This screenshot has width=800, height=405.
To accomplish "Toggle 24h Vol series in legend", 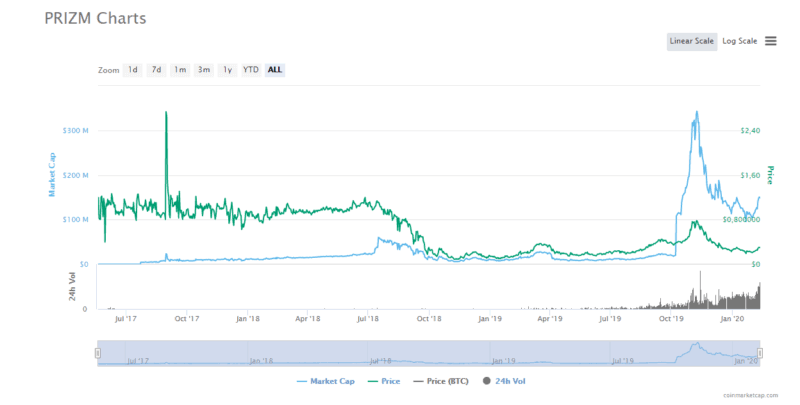I will point(504,382).
